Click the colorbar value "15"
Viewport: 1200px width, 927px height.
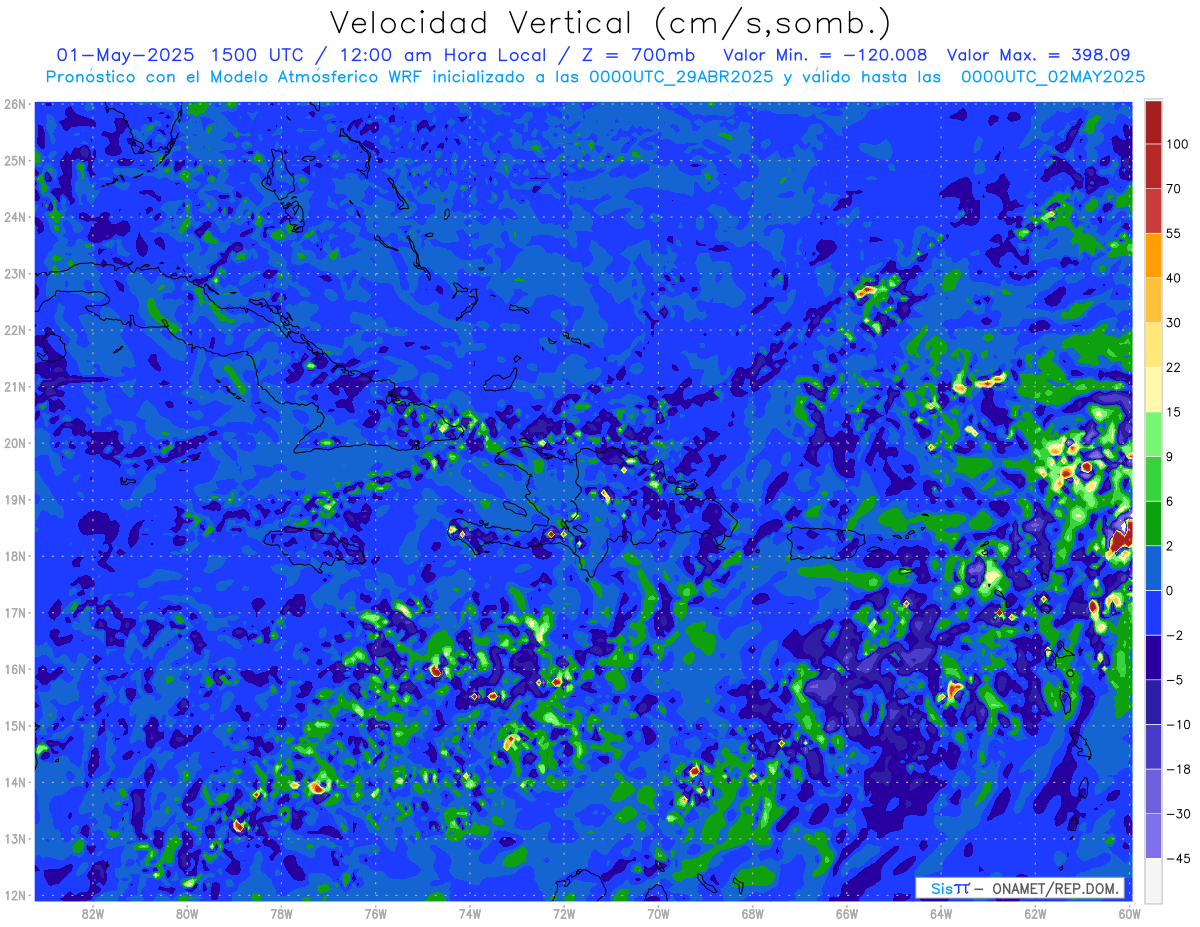tap(1174, 412)
